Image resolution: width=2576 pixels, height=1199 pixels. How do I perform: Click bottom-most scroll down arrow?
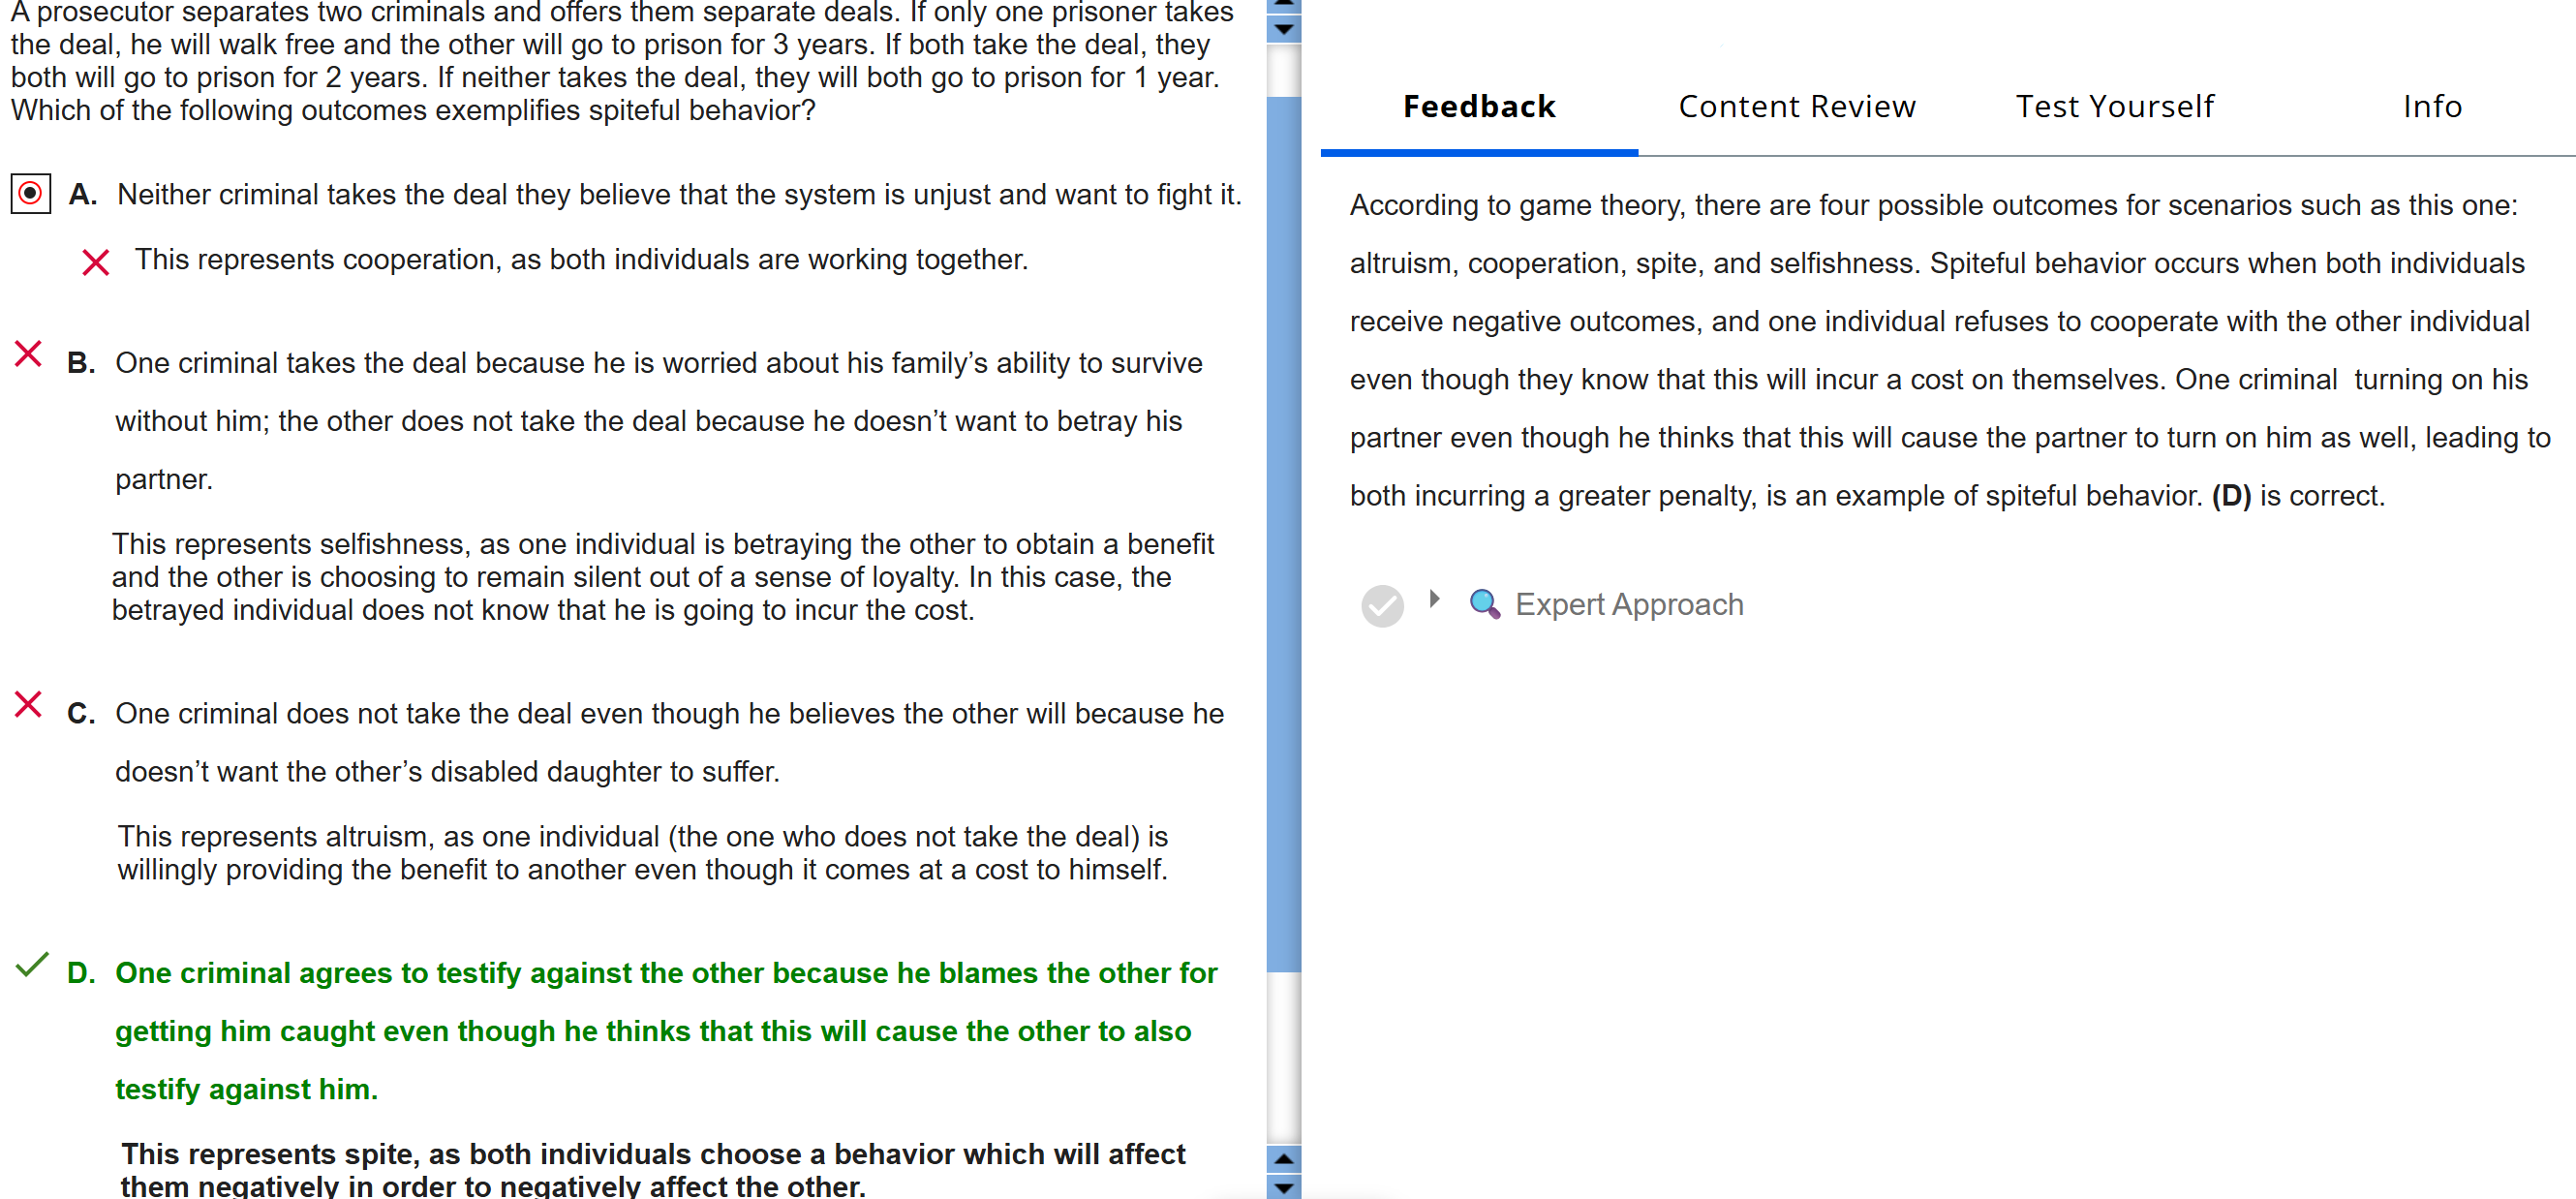(x=1283, y=1188)
